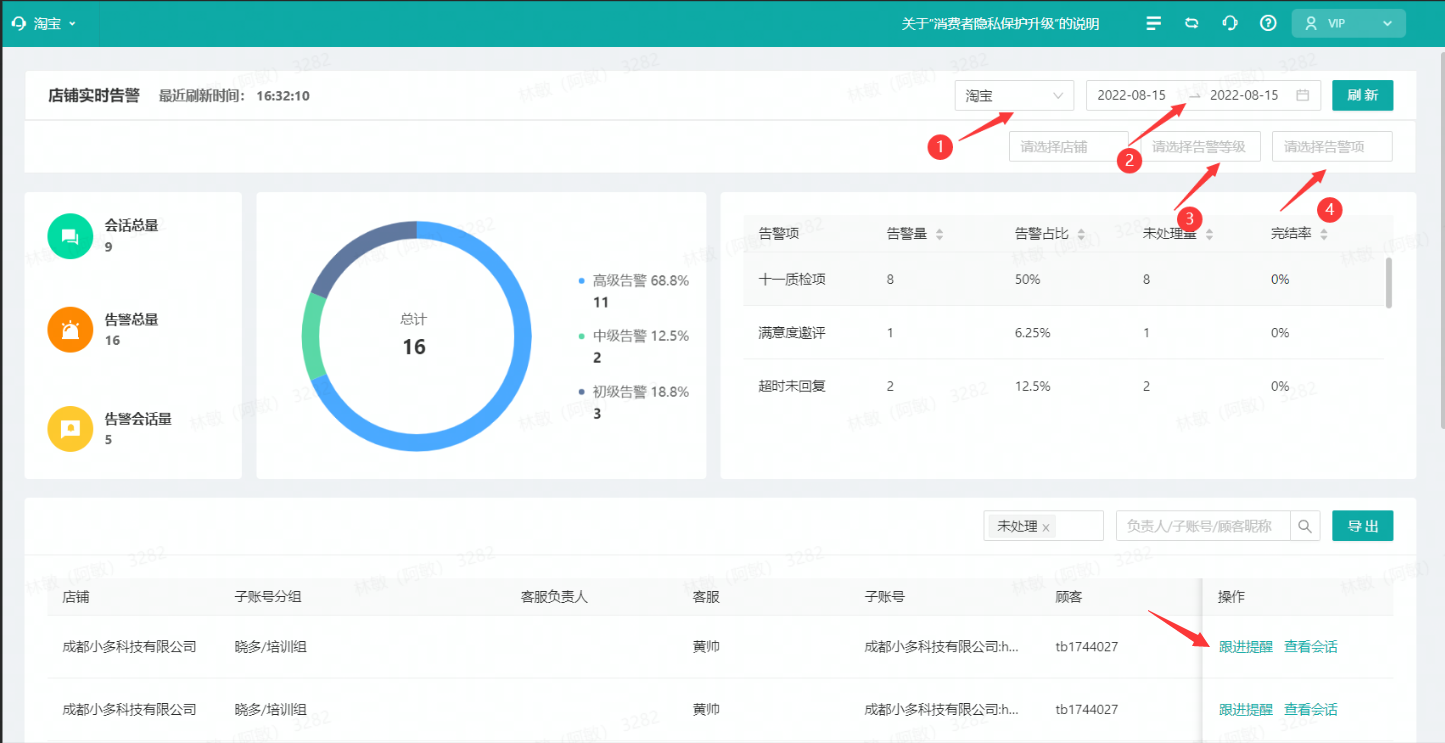Open the customer service headset icon
Screen dimensions: 1445x743
pyautogui.click(x=1231, y=23)
